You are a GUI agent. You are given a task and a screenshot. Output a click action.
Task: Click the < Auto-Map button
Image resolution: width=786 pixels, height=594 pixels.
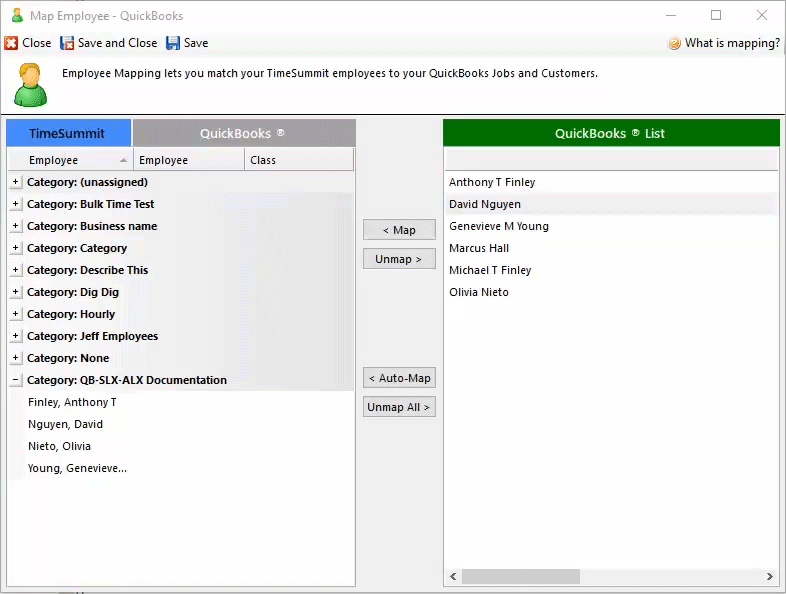[x=399, y=378]
